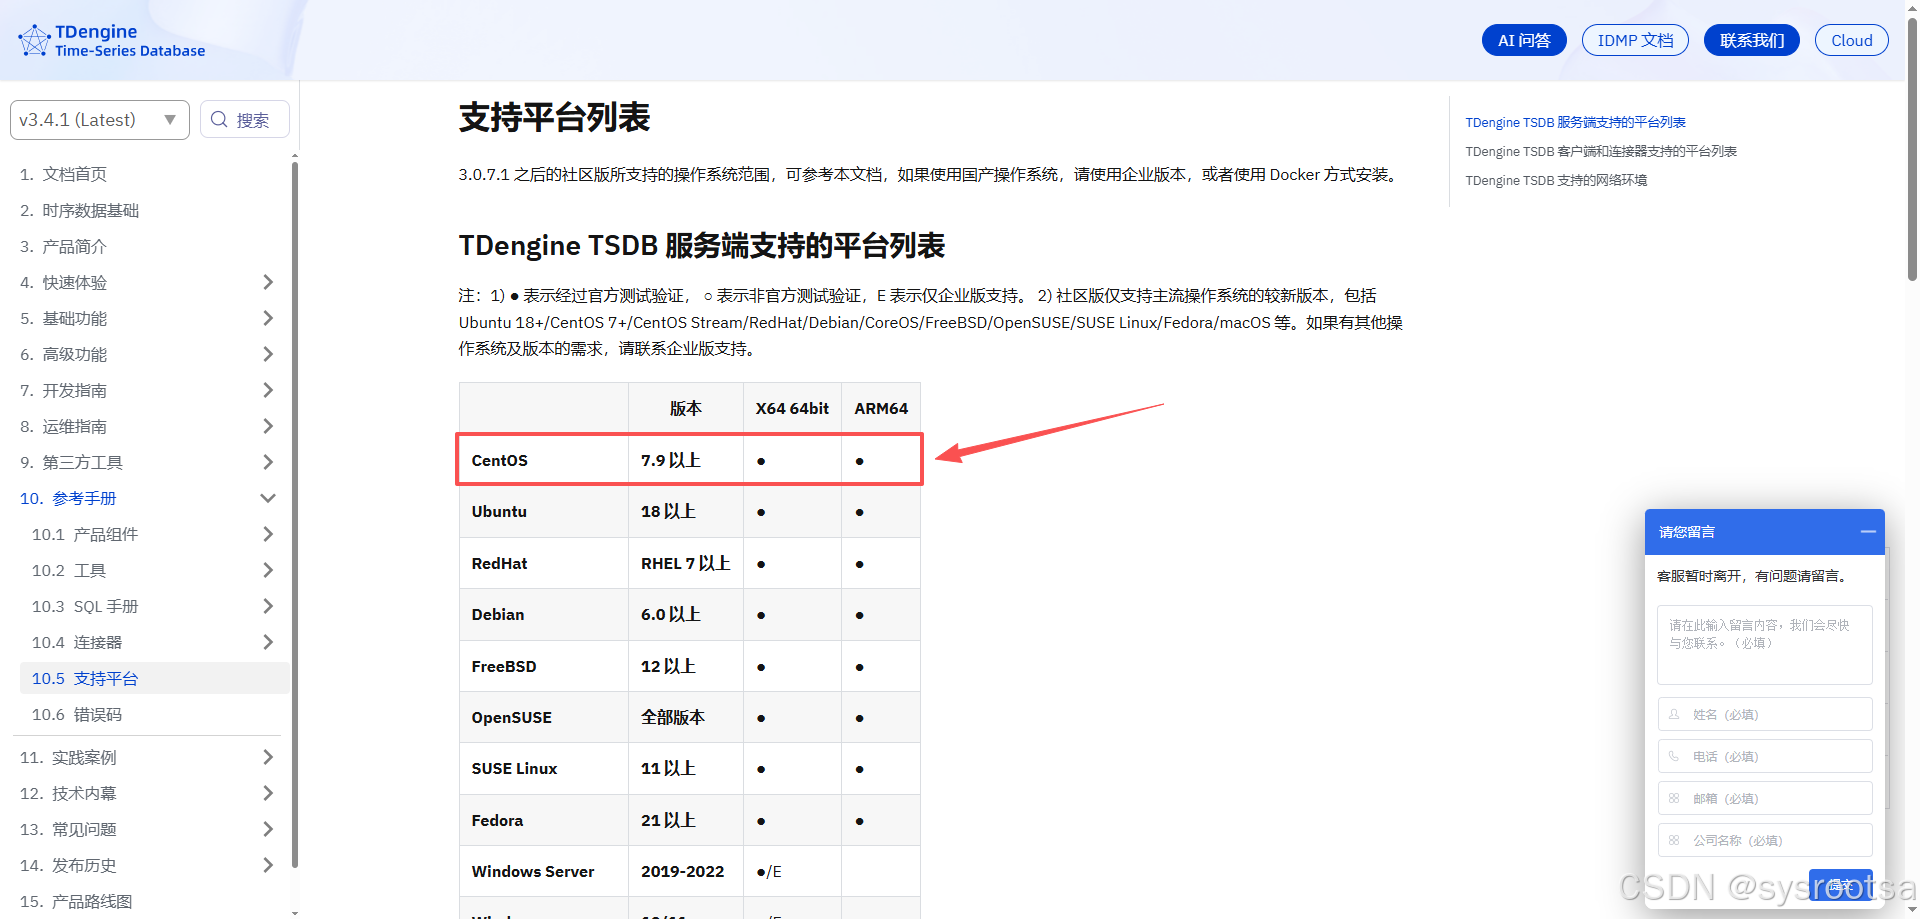The image size is (1920, 919).
Task: Minimize the 请您留言 chat widget
Action: click(x=1867, y=532)
